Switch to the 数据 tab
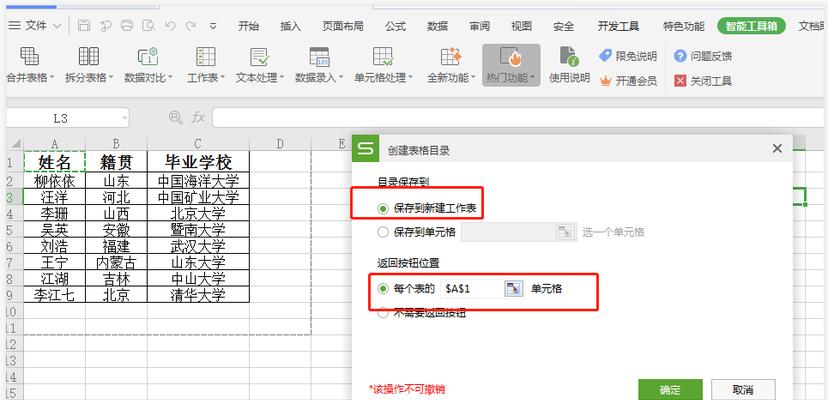Screen dimensions: 828x400 (x=438, y=26)
